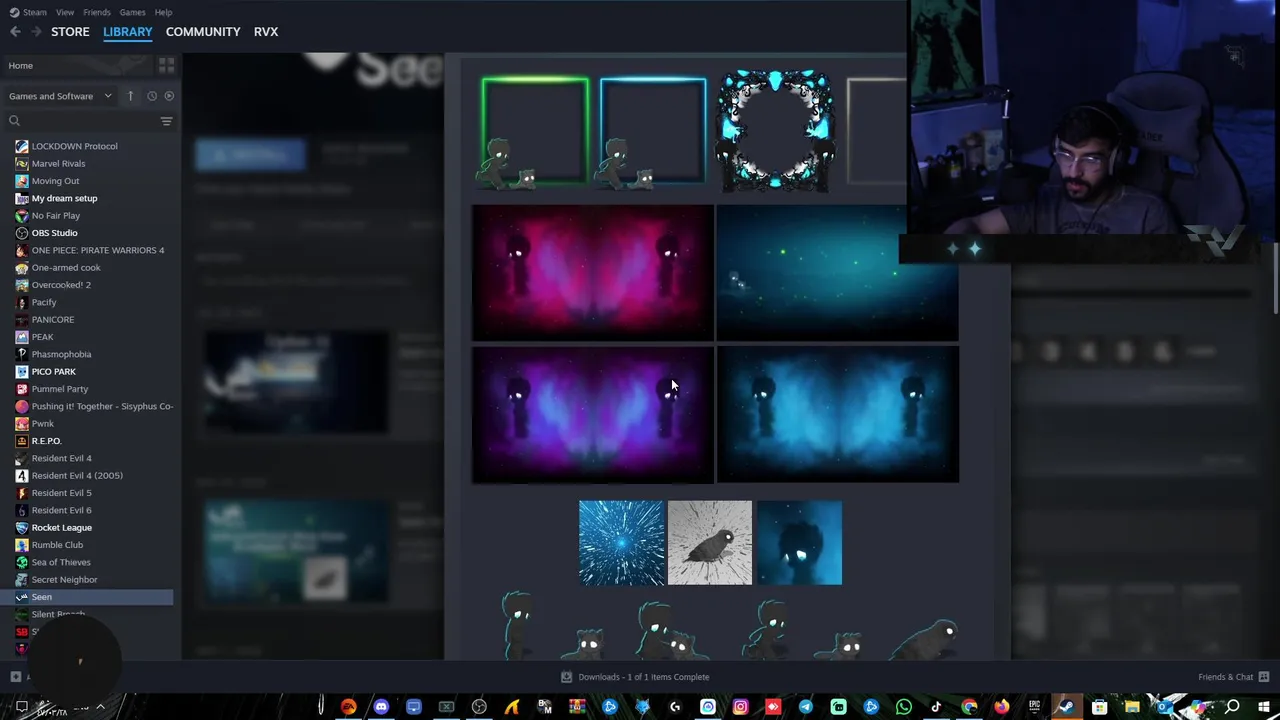Screen dimensions: 1280x720
Task: Click the Pummel Party game icon
Action: (x=21, y=389)
